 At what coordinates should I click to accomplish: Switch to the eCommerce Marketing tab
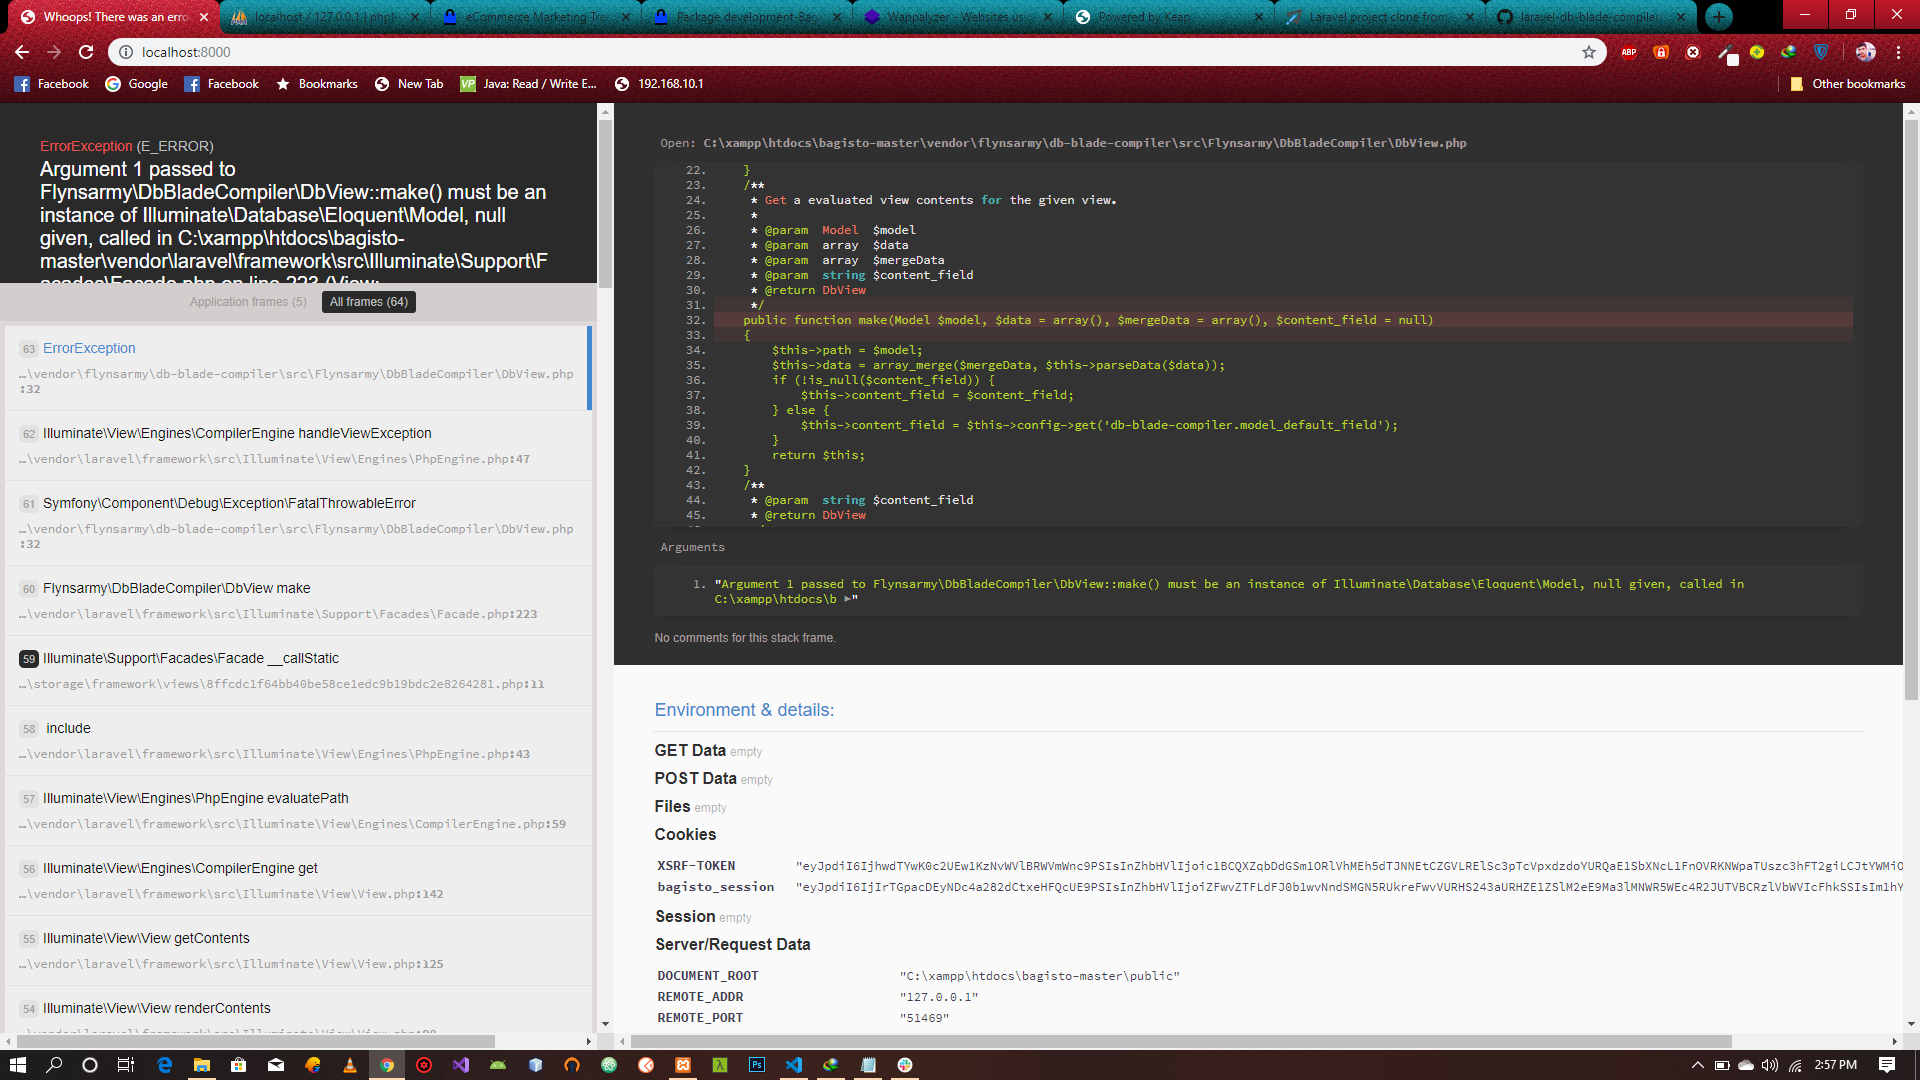tap(535, 17)
